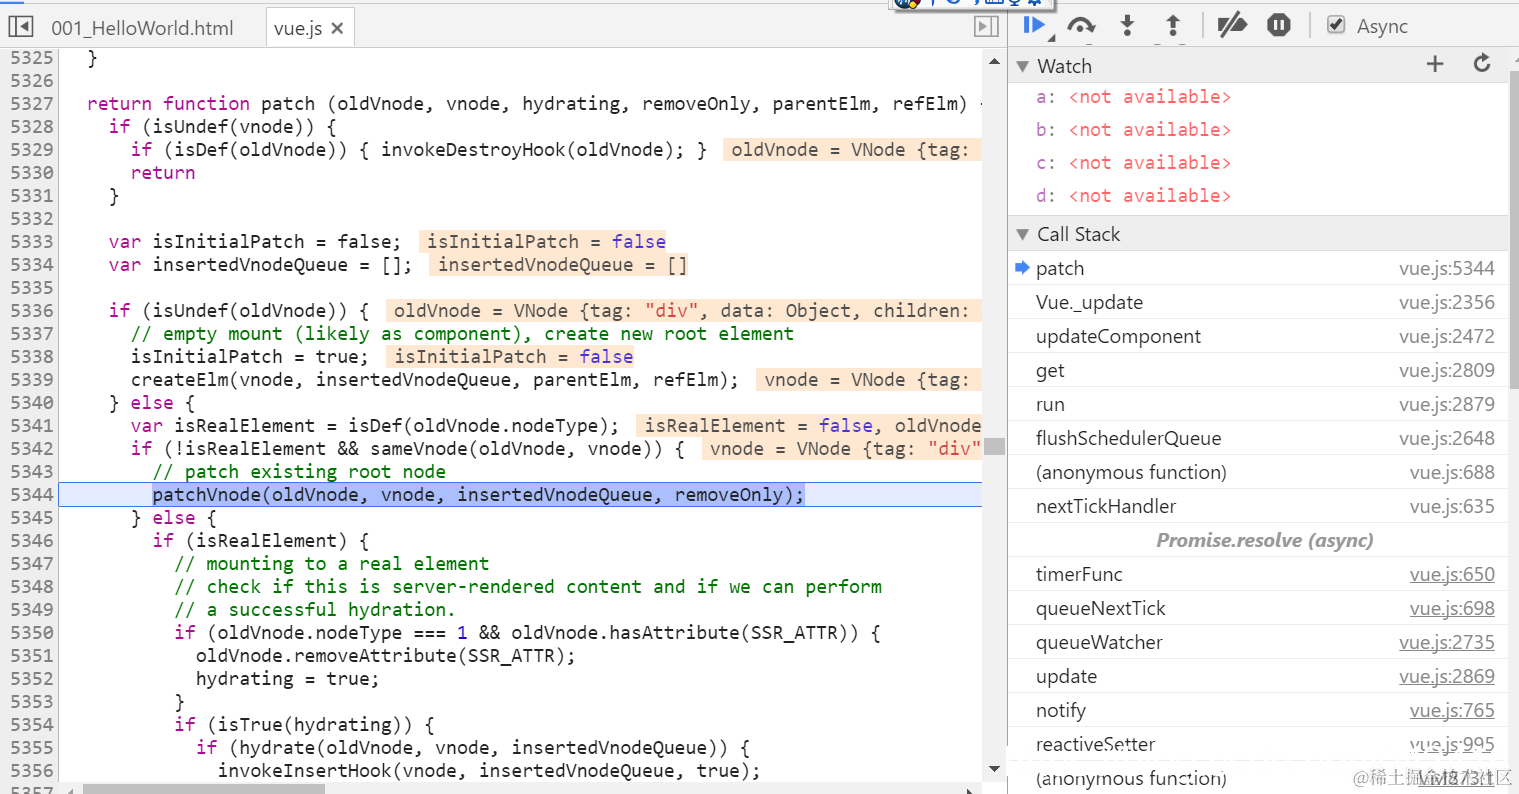The image size is (1519, 794).
Task: Select nextTickHandler call stack frame
Action: pos(1257,506)
